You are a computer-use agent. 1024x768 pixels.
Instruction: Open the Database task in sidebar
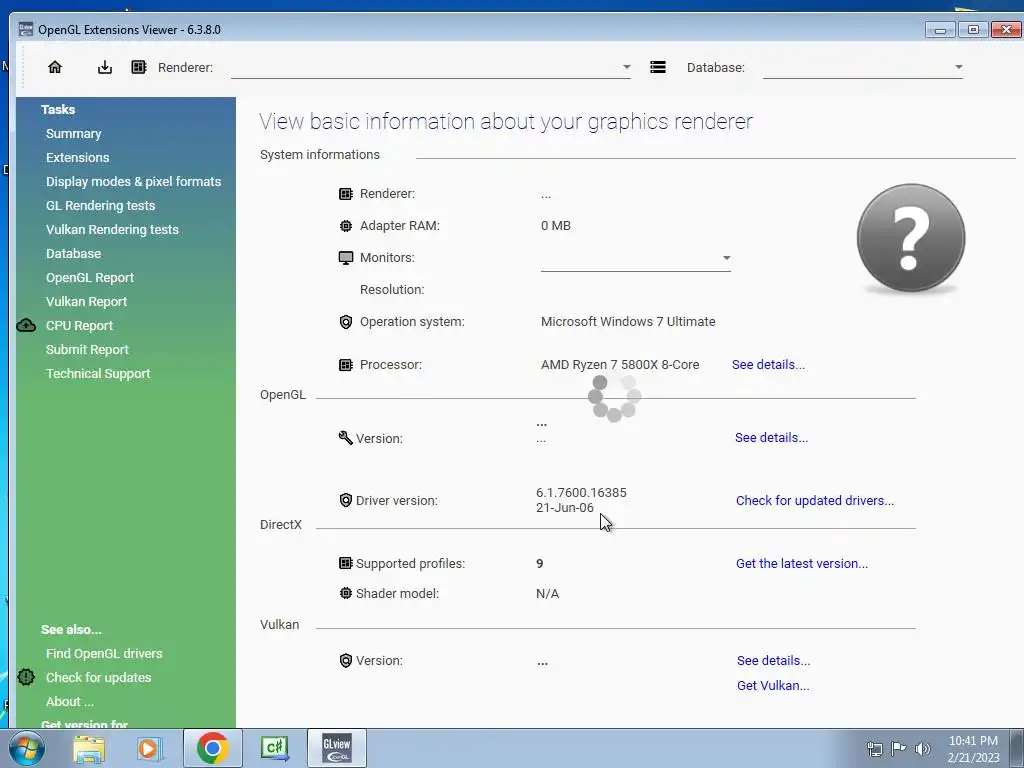[73, 253]
